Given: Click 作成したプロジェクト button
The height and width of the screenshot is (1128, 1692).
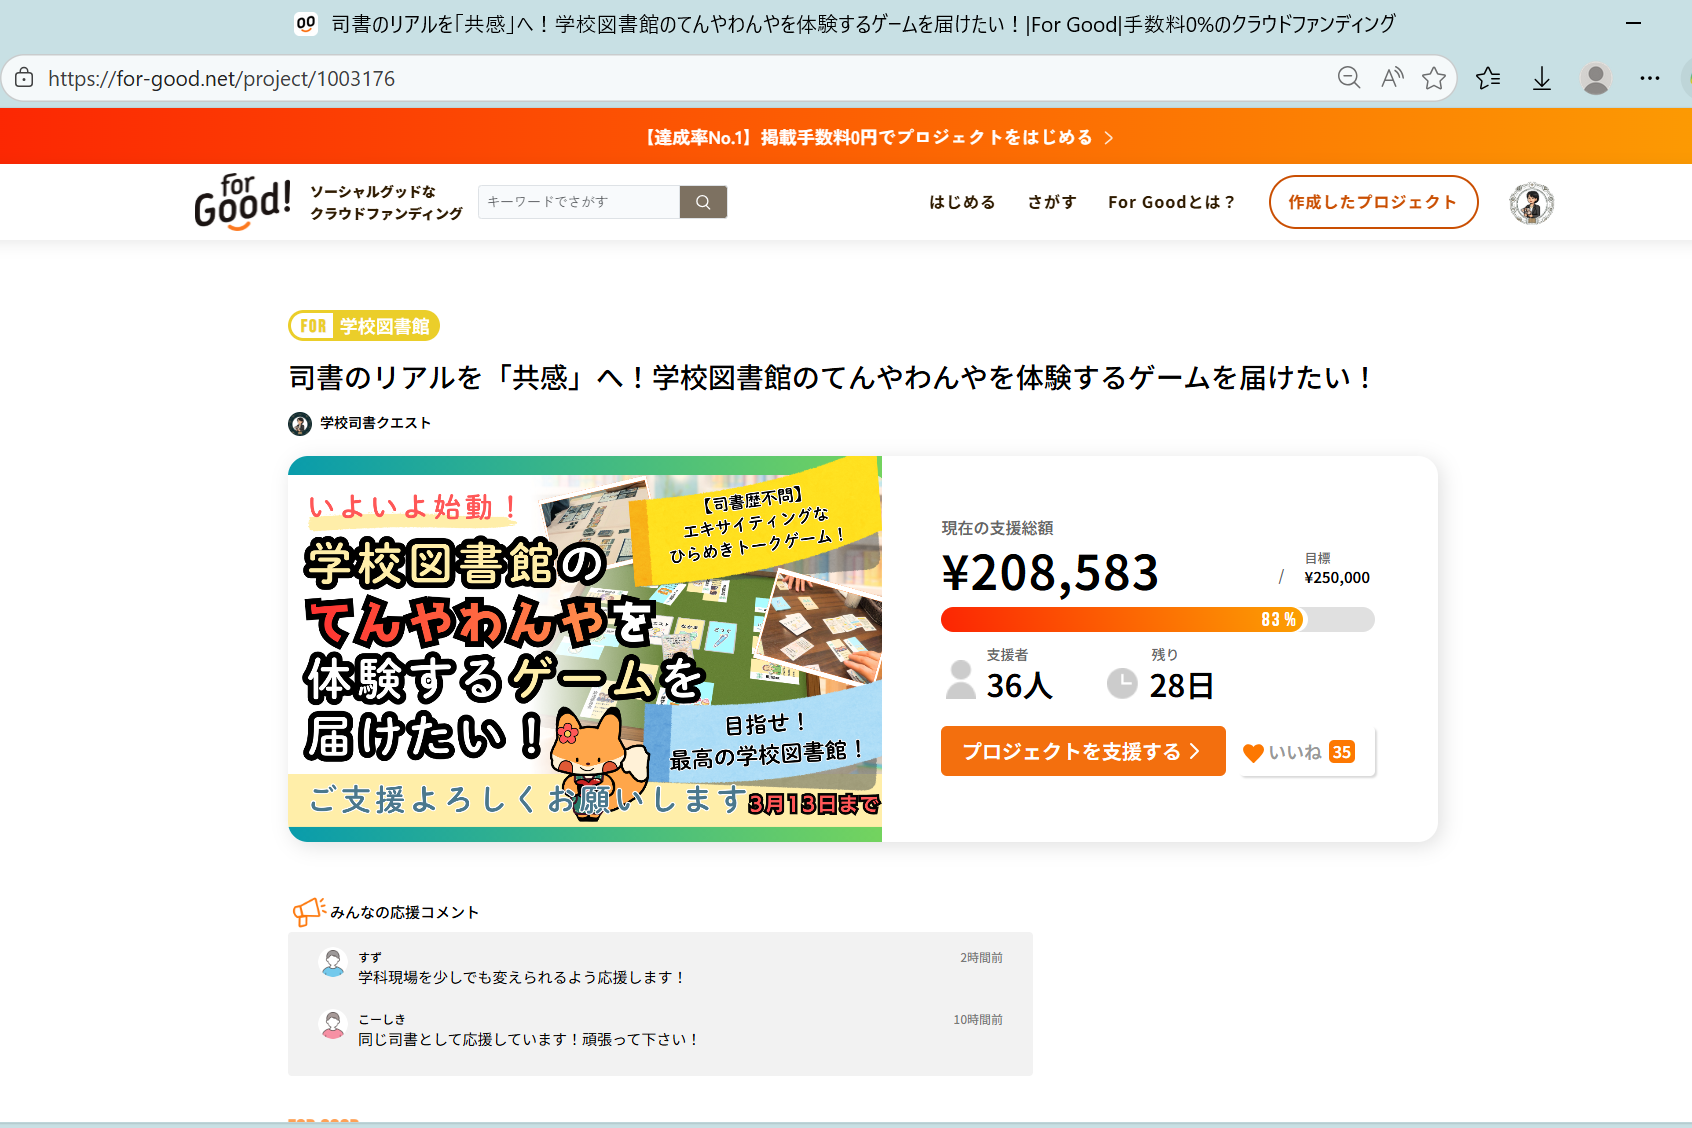Looking at the screenshot, I should coord(1373,202).
